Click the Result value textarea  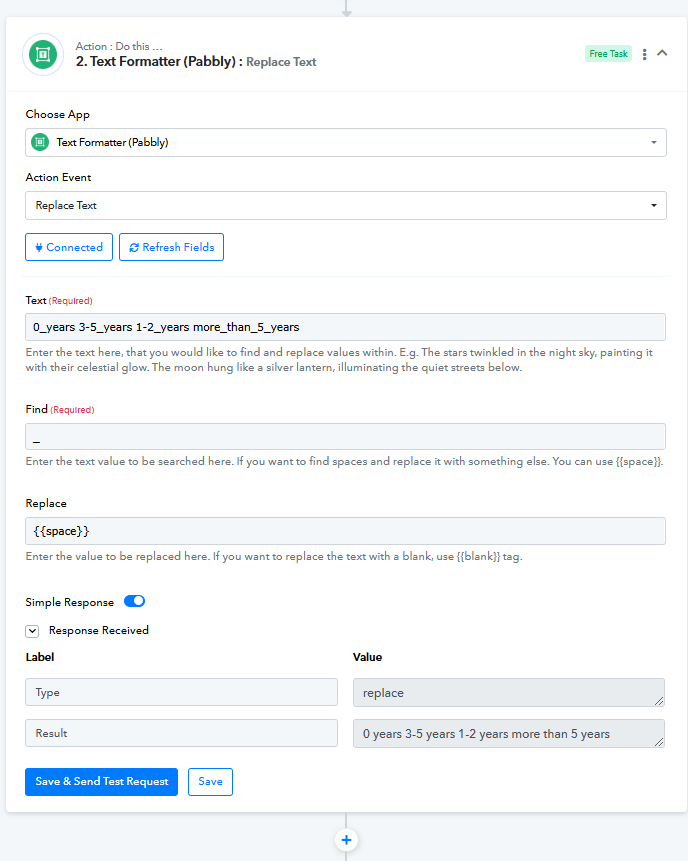pos(509,734)
